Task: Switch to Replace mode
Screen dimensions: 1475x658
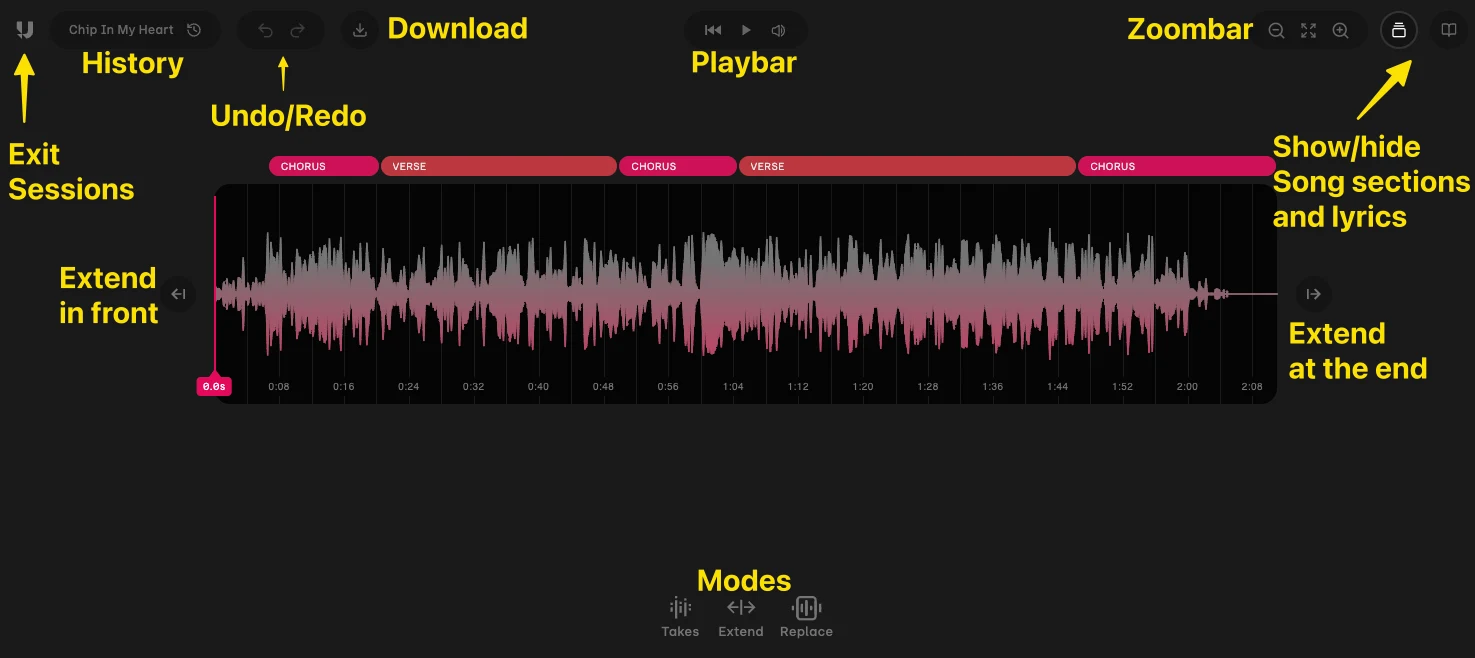Action: coord(806,617)
